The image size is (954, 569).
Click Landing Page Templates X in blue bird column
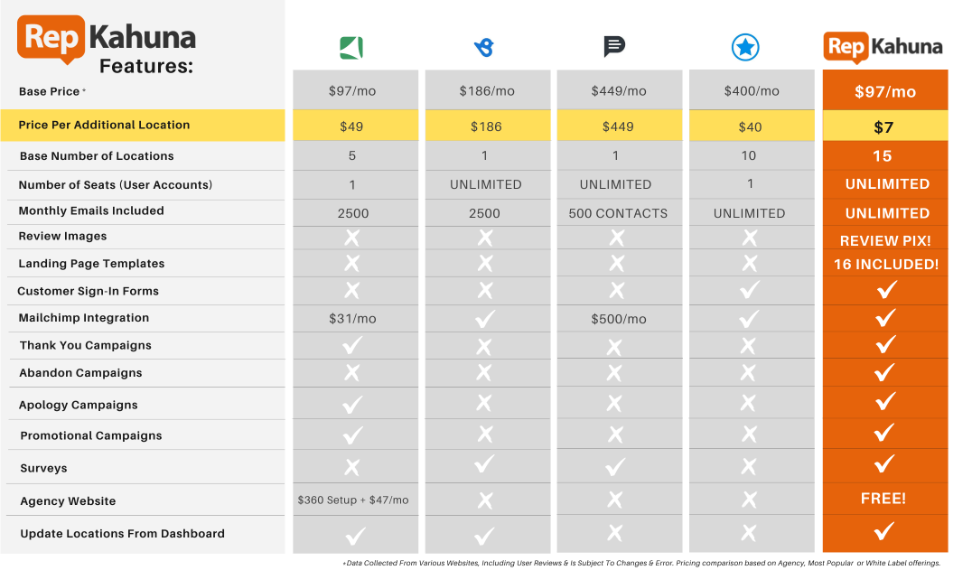click(x=485, y=264)
